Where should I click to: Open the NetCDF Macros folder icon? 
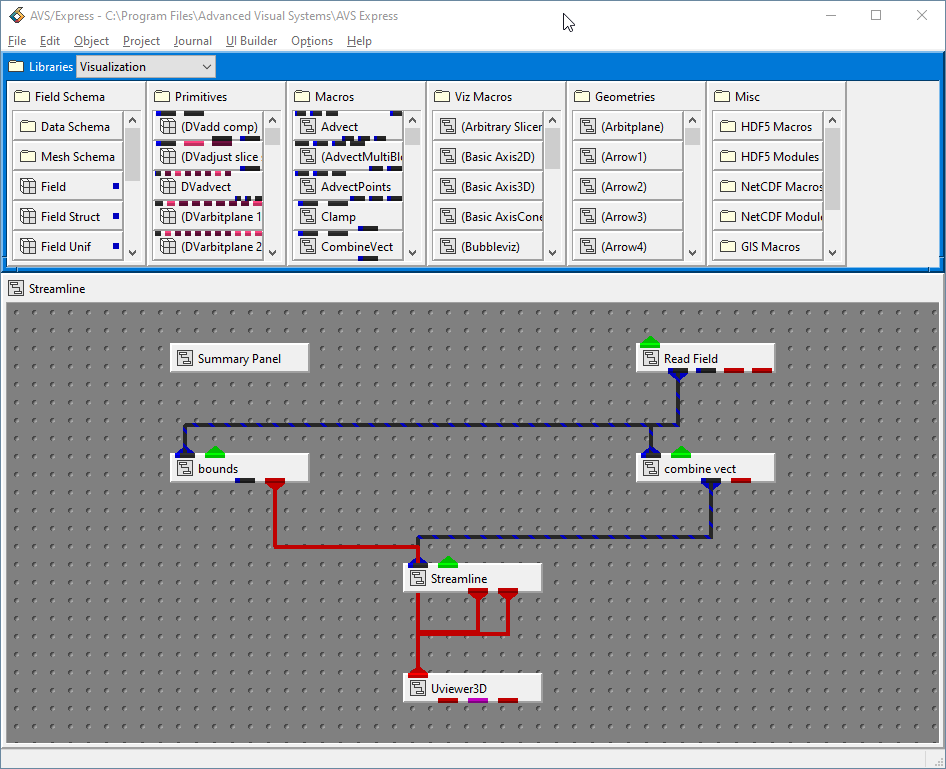tap(728, 186)
